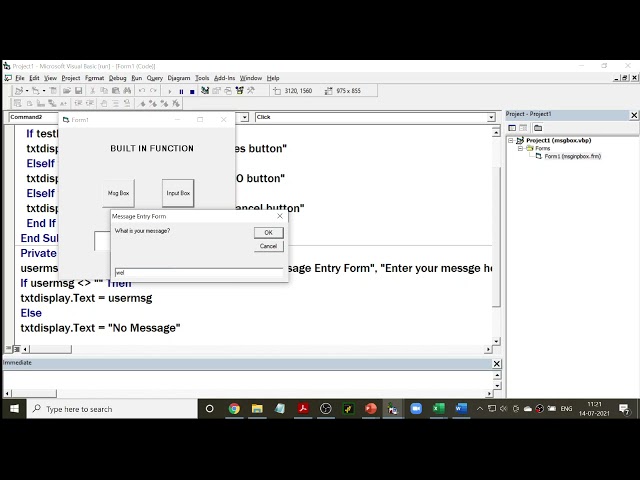Click the Open Project toolbar icon
The image size is (640, 480).
(x=67, y=91)
